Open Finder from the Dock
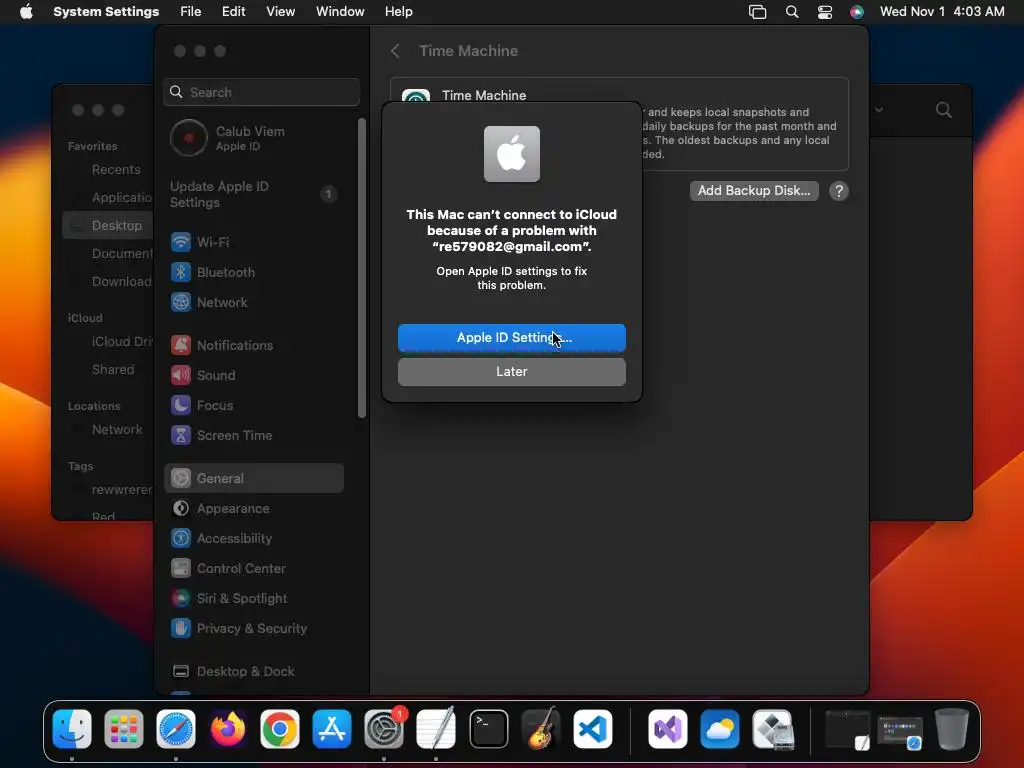 72,729
